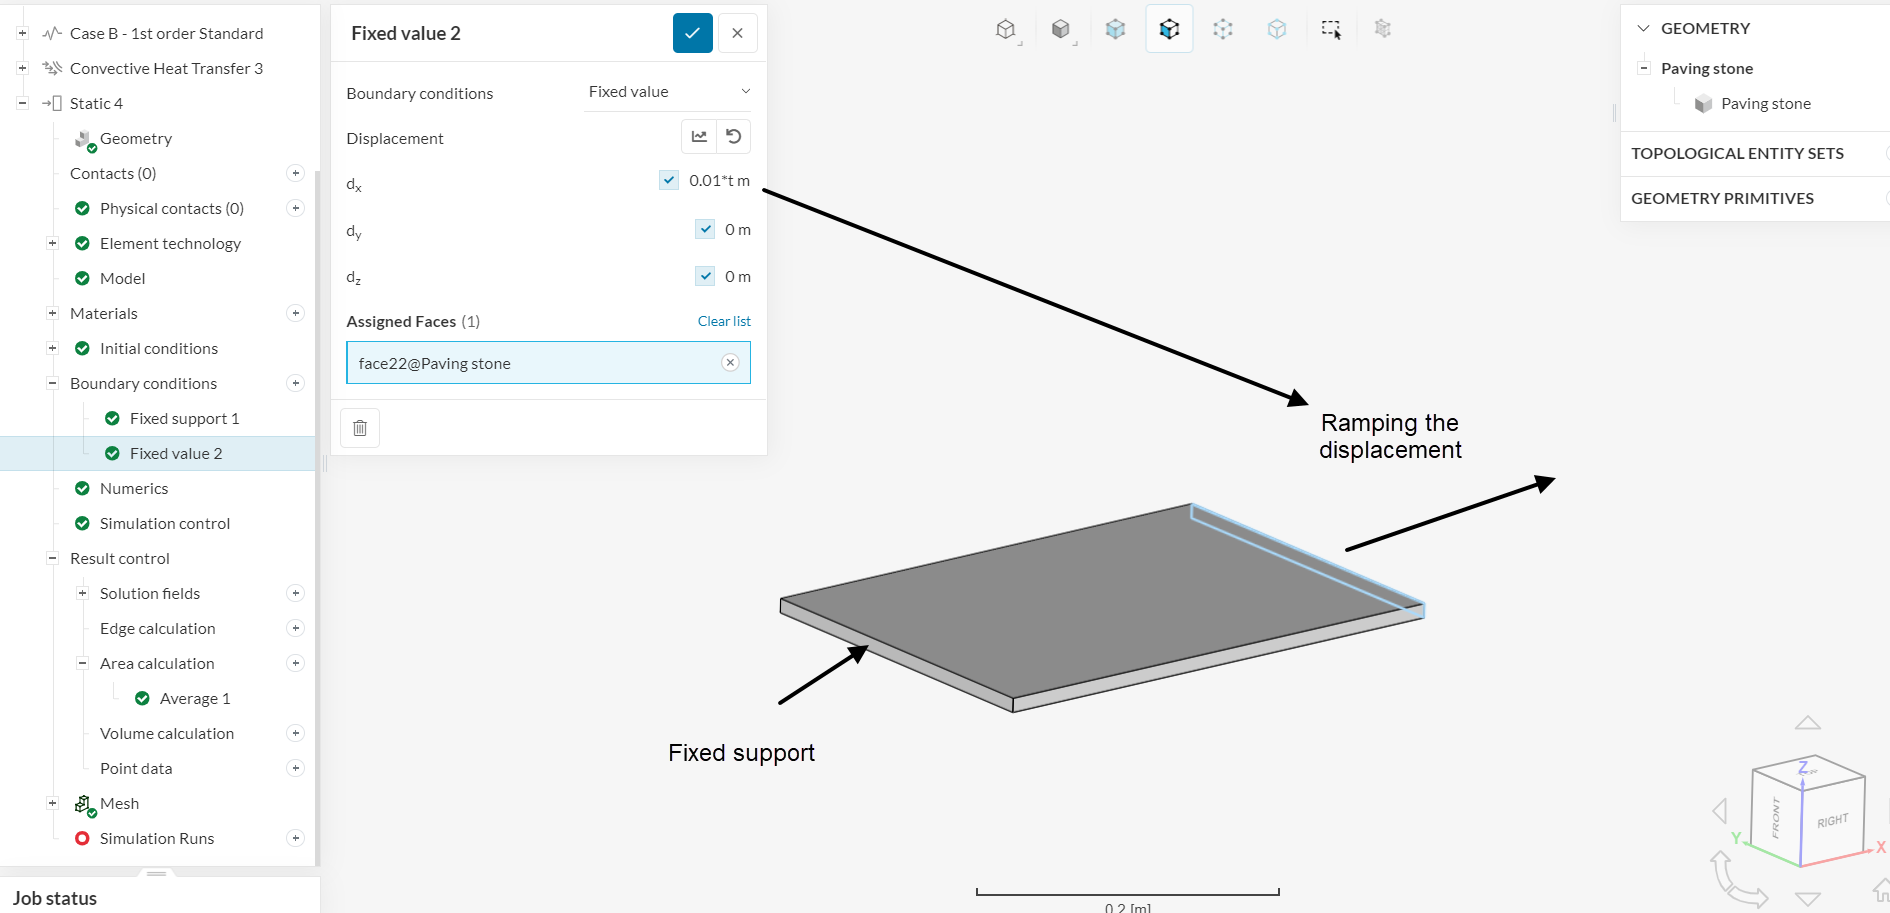Click Clear list link
Image resolution: width=1890 pixels, height=913 pixels.
pos(724,321)
